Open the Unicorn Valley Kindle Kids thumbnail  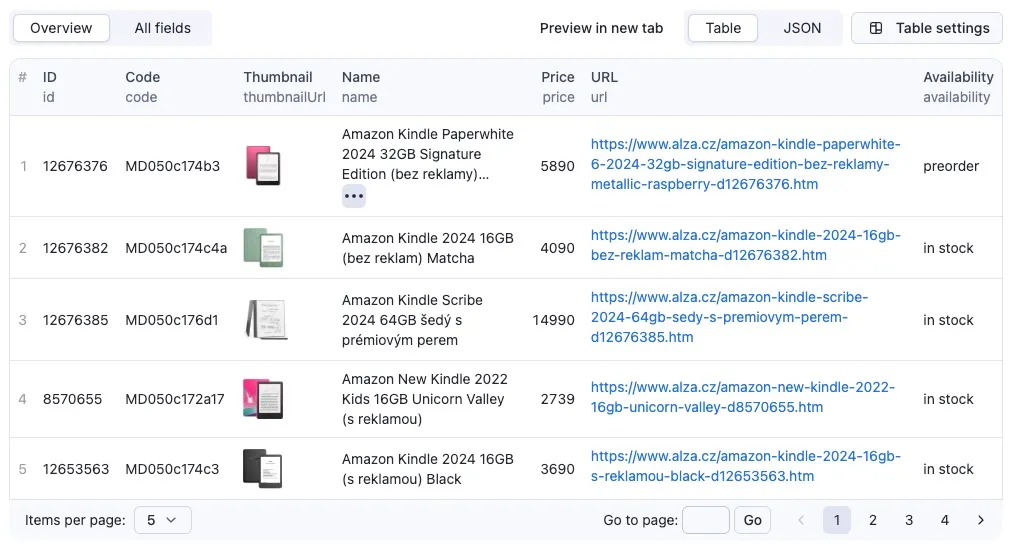click(263, 399)
